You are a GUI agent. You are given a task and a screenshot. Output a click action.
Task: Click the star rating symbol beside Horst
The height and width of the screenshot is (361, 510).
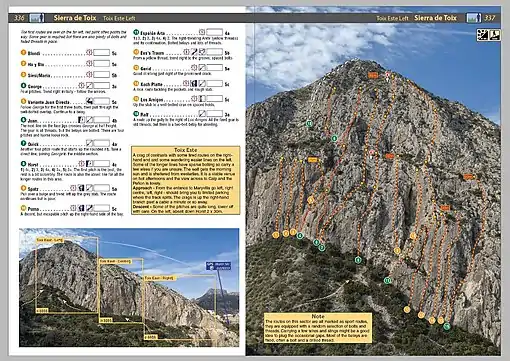pos(82,163)
